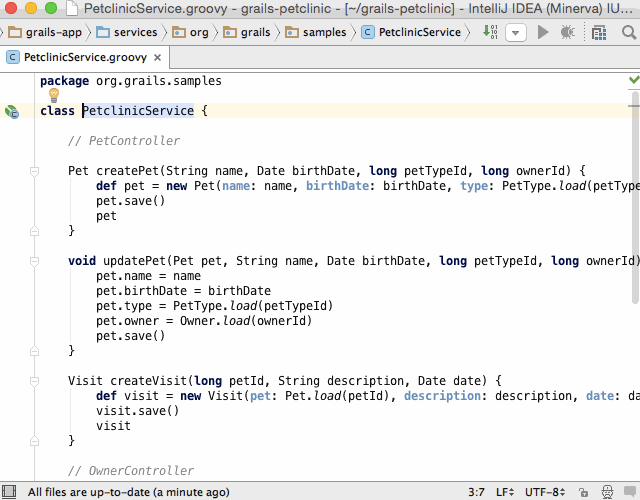This screenshot has height=500, width=640.
Task: Click the green inspection checkmark indicator
Action: (634, 80)
